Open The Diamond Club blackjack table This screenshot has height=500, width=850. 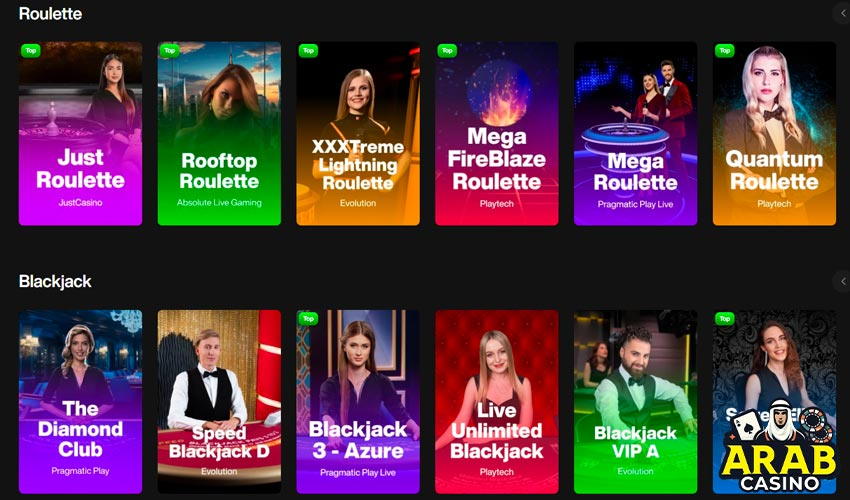80,402
